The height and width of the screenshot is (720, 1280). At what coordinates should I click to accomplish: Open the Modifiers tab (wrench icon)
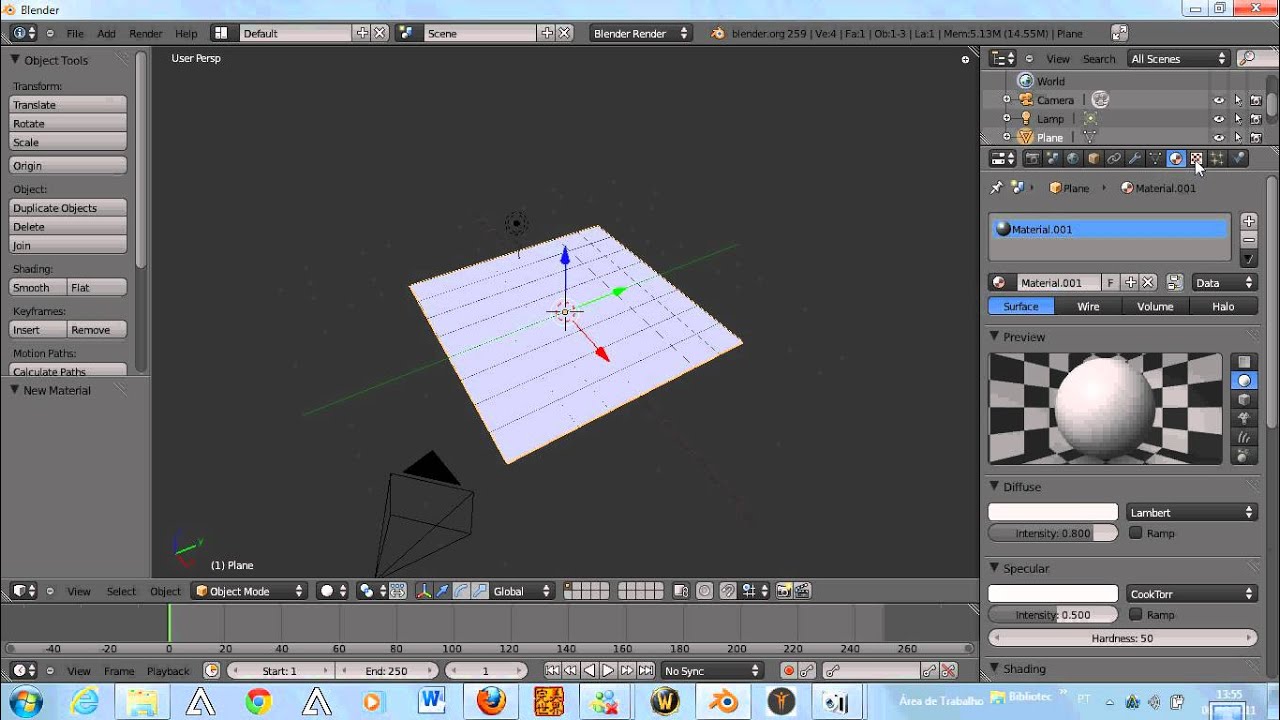pyautogui.click(x=1135, y=158)
